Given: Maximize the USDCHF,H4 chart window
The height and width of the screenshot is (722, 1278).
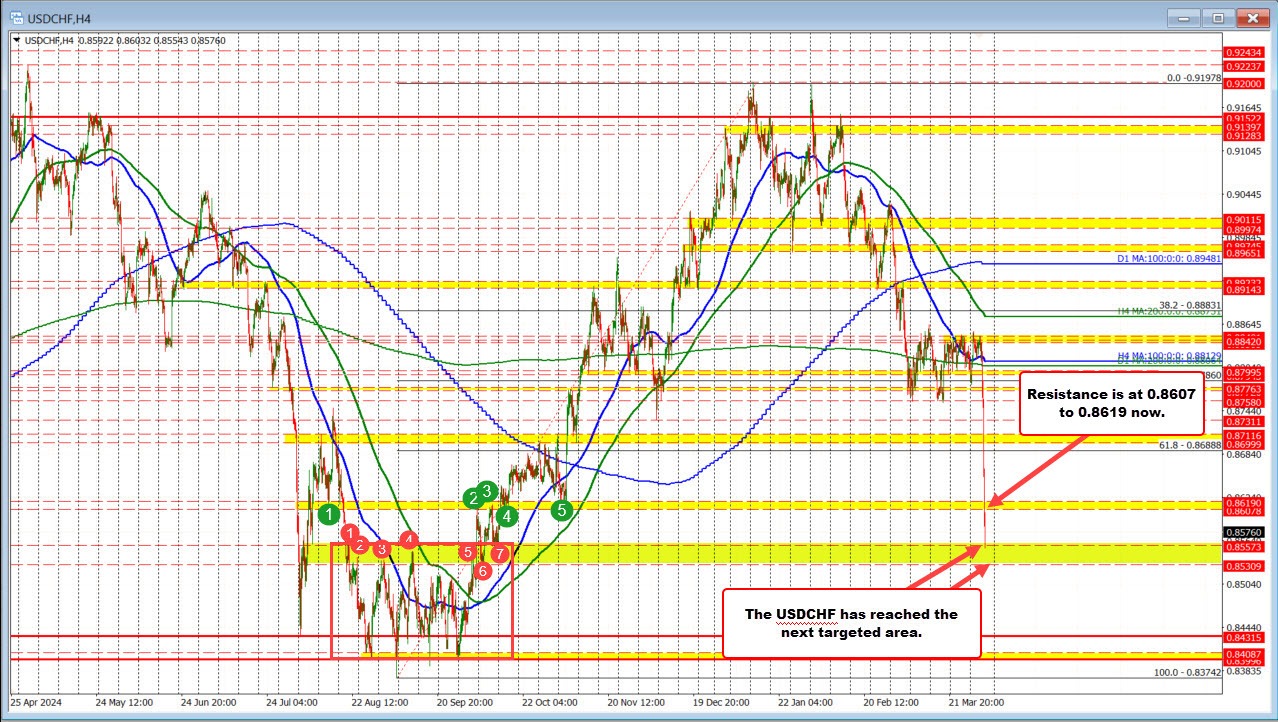Looking at the screenshot, I should tap(1217, 17).
